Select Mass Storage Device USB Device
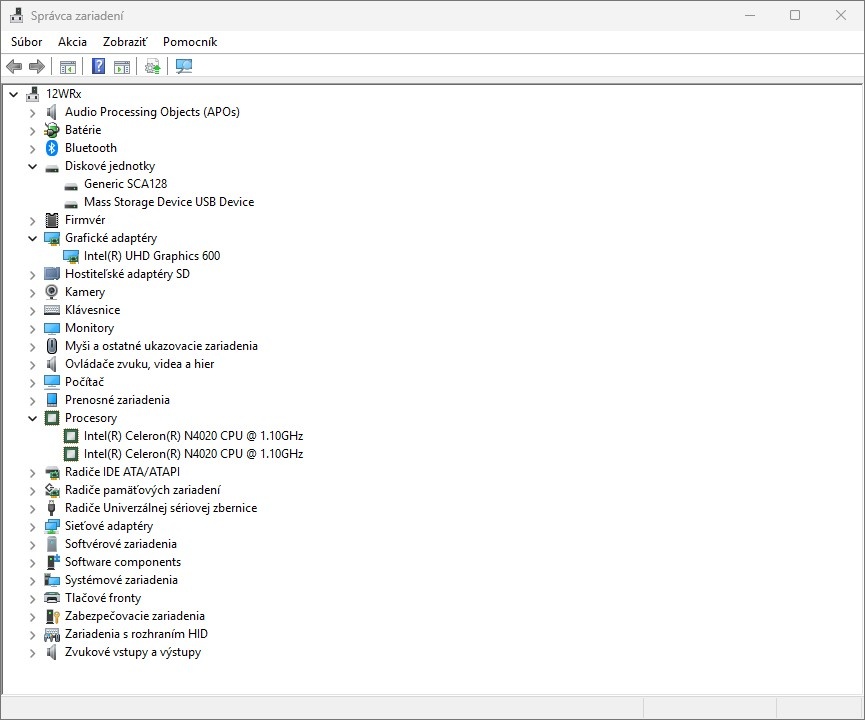865x720 pixels. [168, 202]
